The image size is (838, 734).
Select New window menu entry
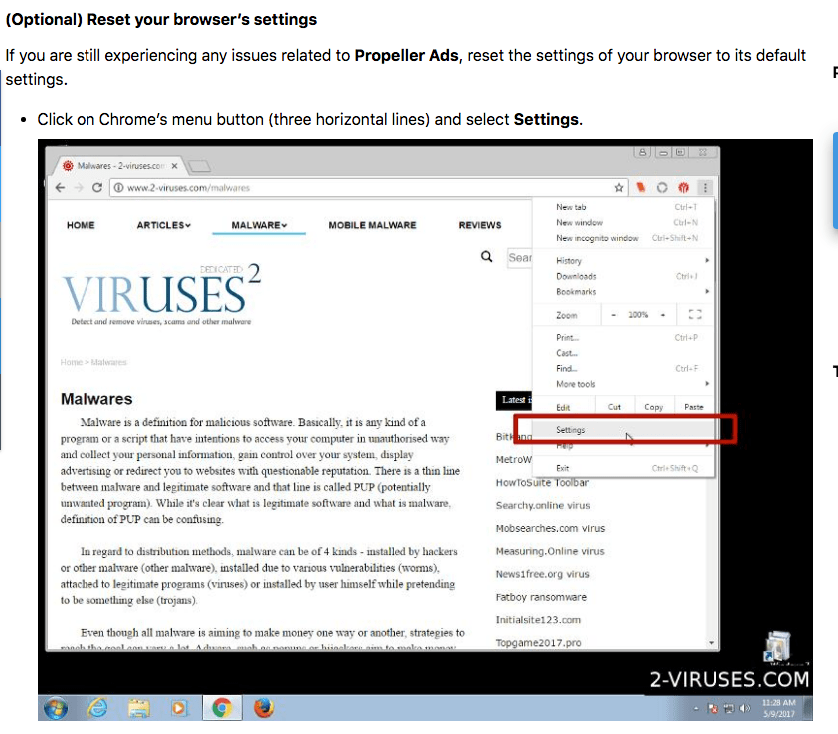[623, 222]
